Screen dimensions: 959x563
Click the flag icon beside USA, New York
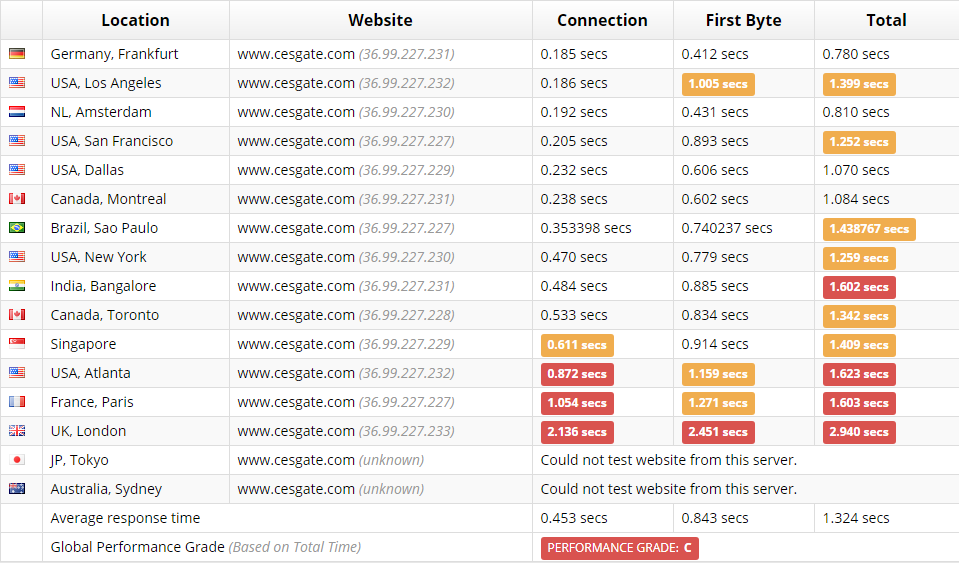[x=17, y=257]
